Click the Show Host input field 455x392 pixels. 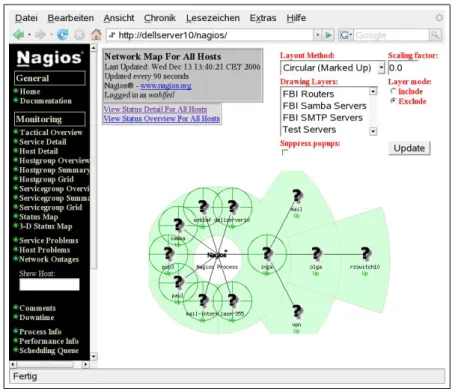pos(49,284)
